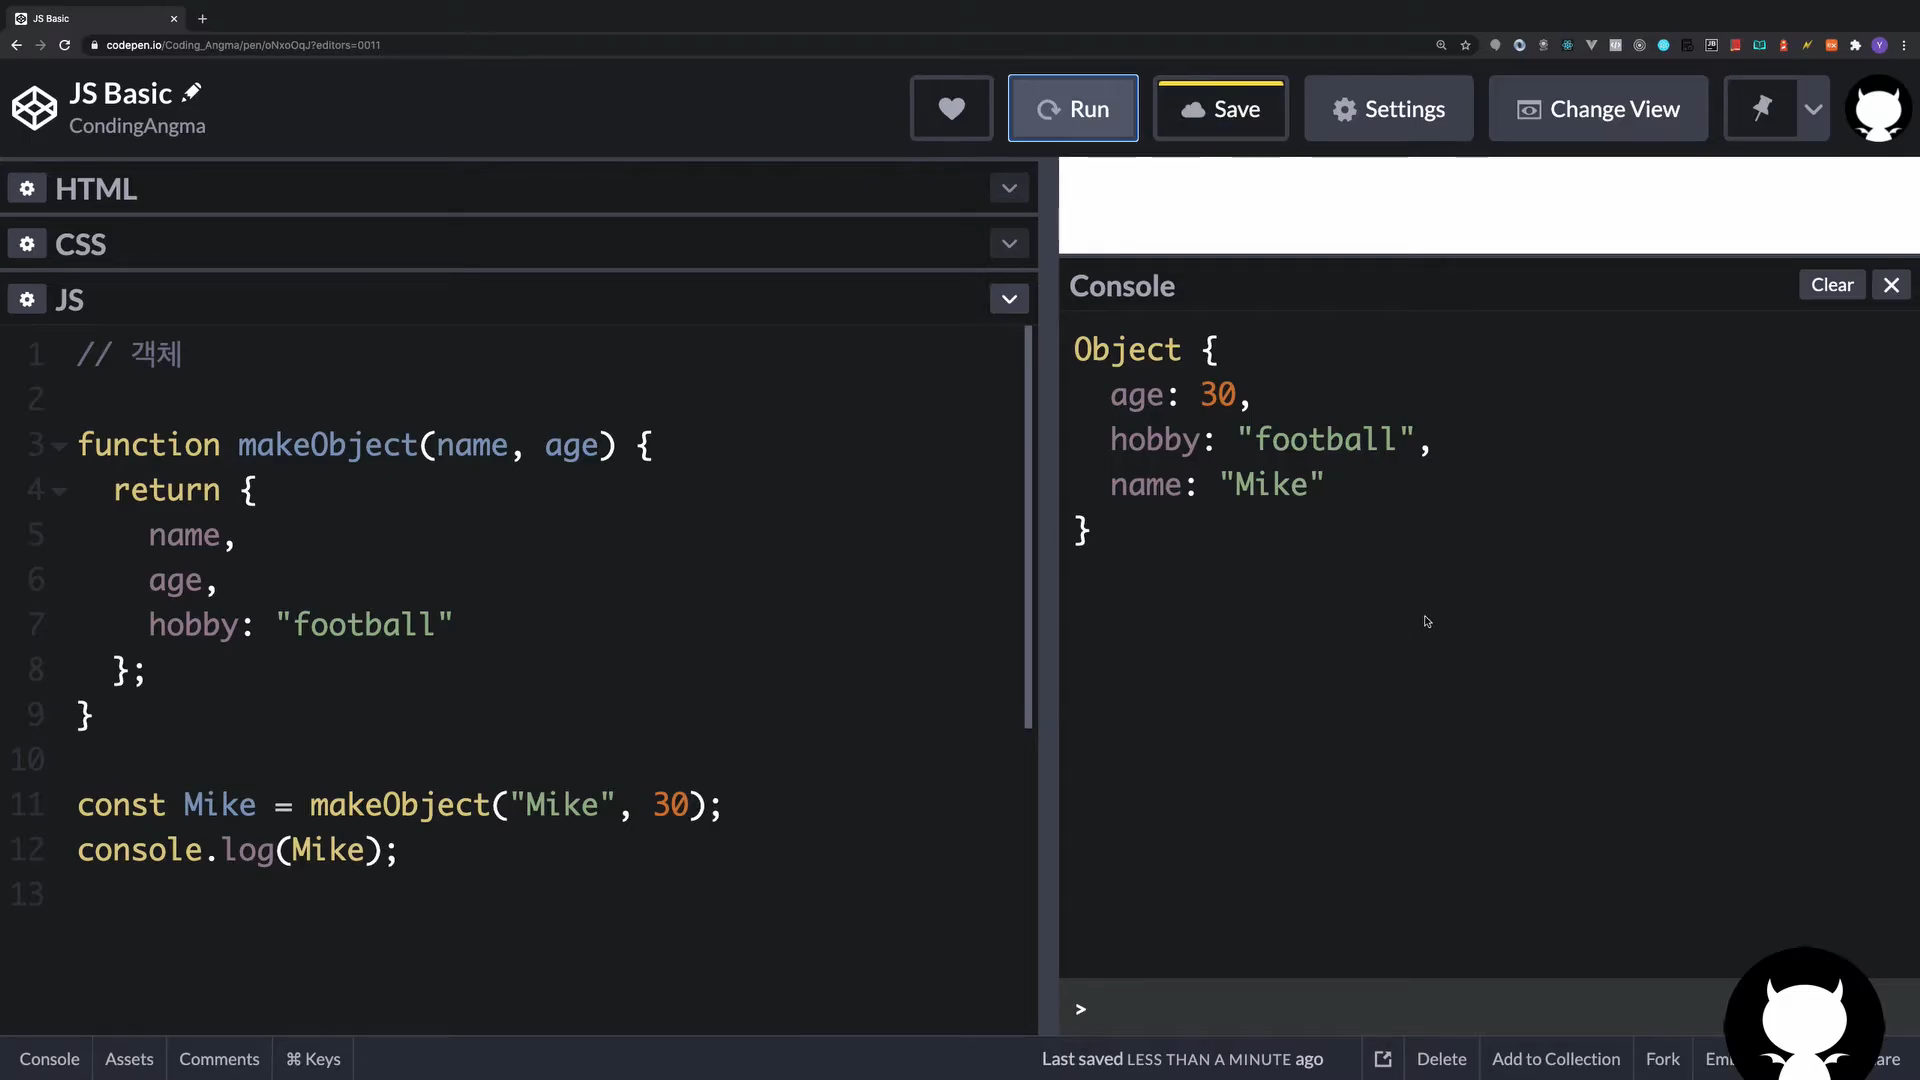Fold return block at line 4
Screen dimensions: 1920x1080
click(x=59, y=491)
